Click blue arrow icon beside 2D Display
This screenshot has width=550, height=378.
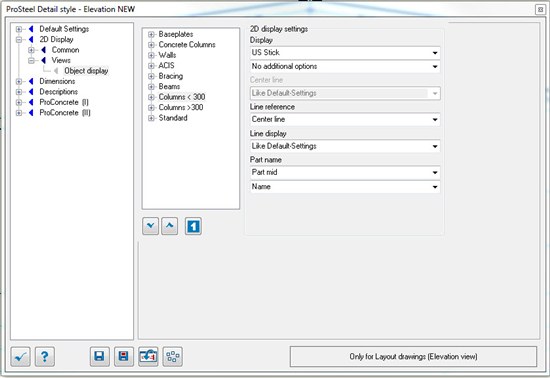coord(31,39)
